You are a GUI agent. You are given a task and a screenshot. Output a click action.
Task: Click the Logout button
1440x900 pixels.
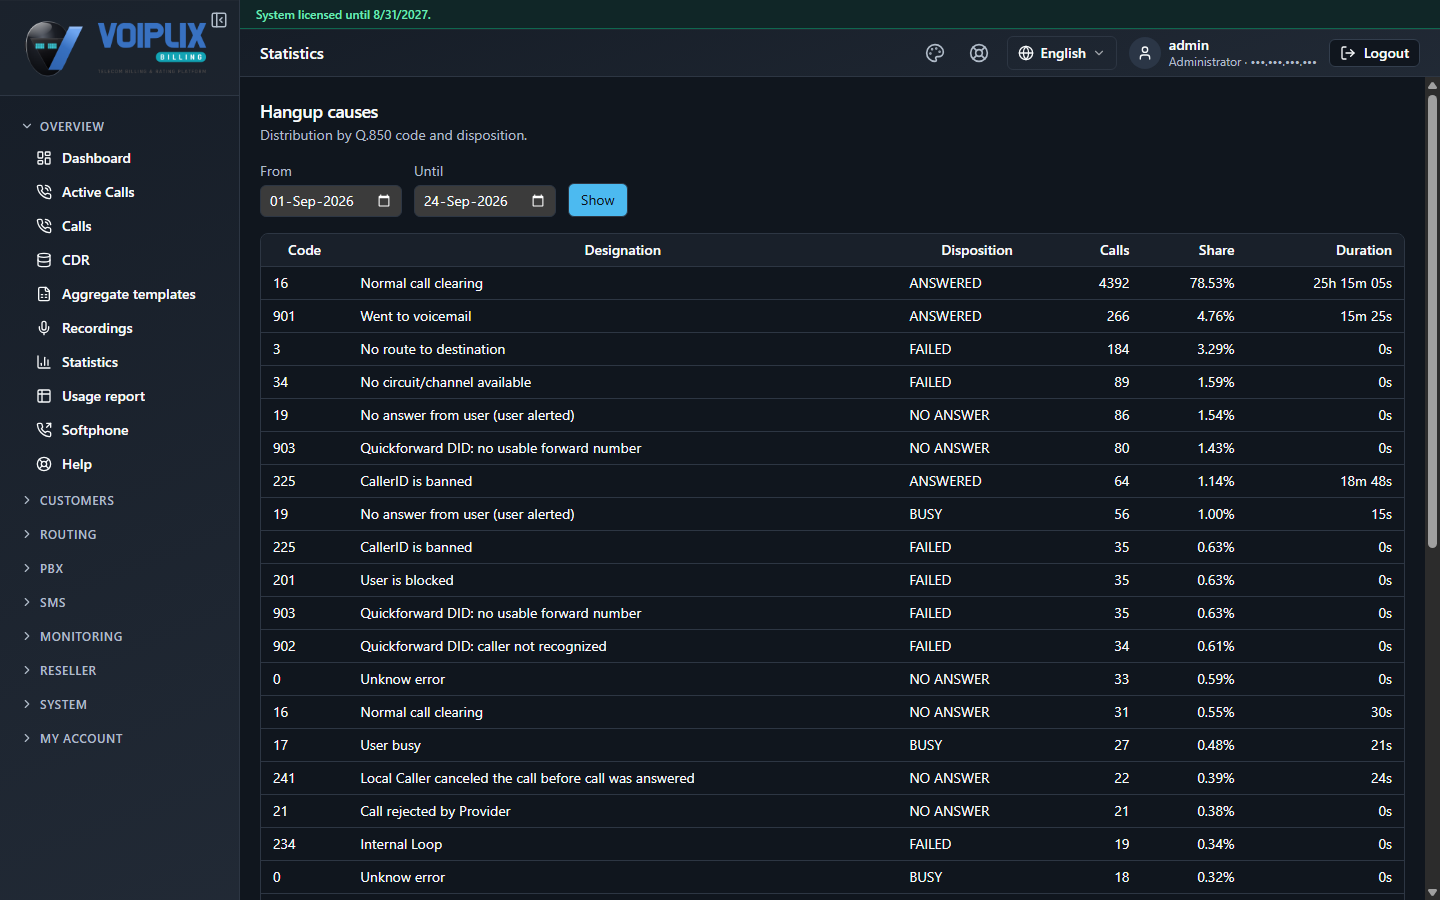[1375, 53]
